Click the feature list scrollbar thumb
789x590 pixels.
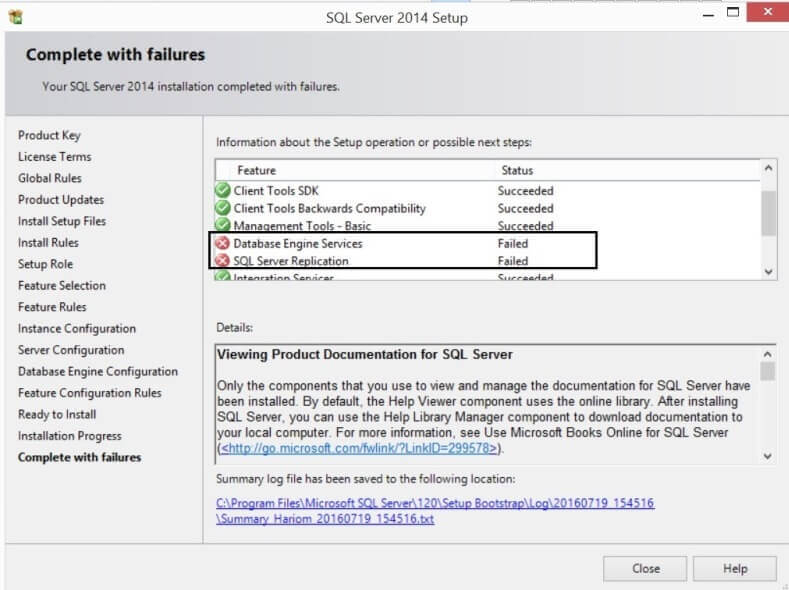768,213
